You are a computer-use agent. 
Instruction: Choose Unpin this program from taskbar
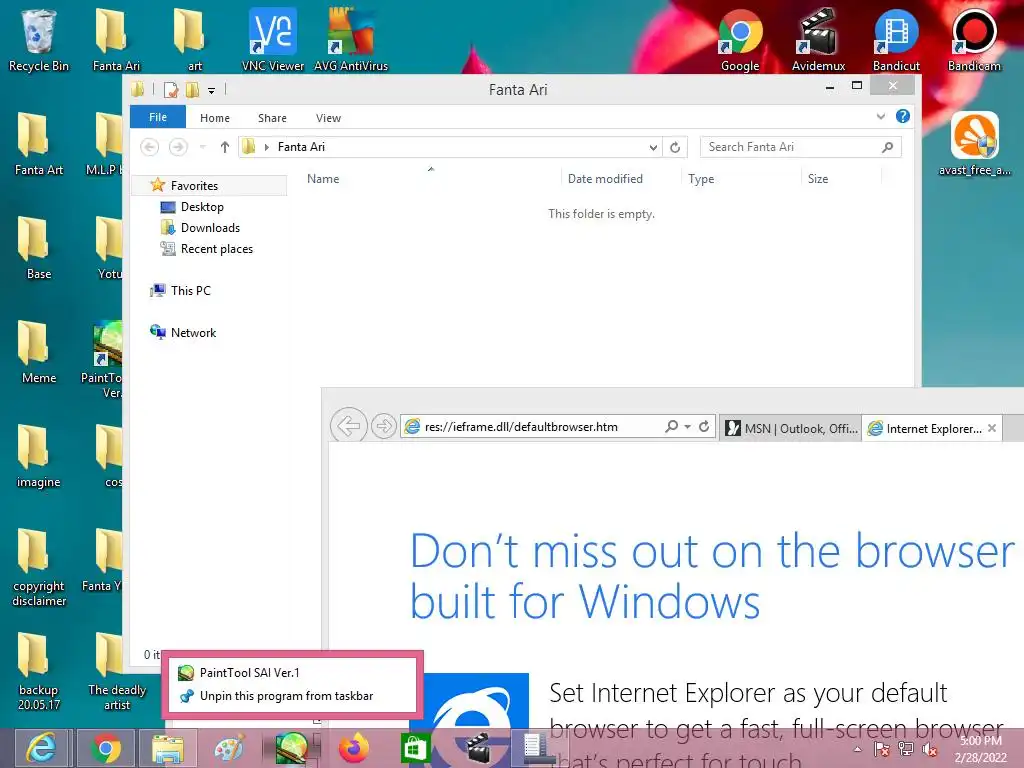286,696
